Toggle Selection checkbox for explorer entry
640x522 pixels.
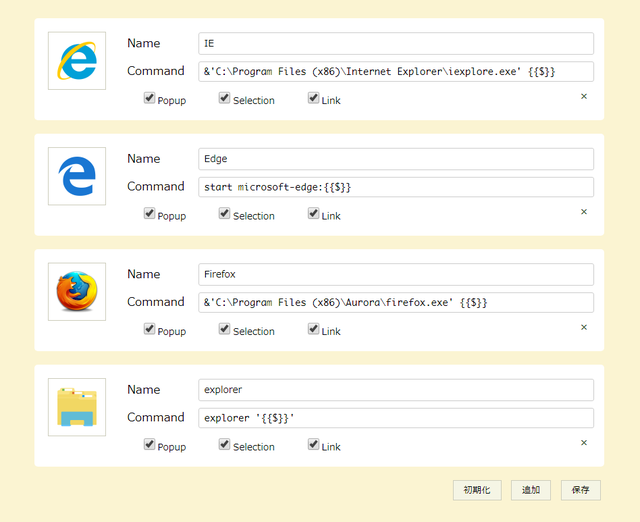pyautogui.click(x=224, y=444)
